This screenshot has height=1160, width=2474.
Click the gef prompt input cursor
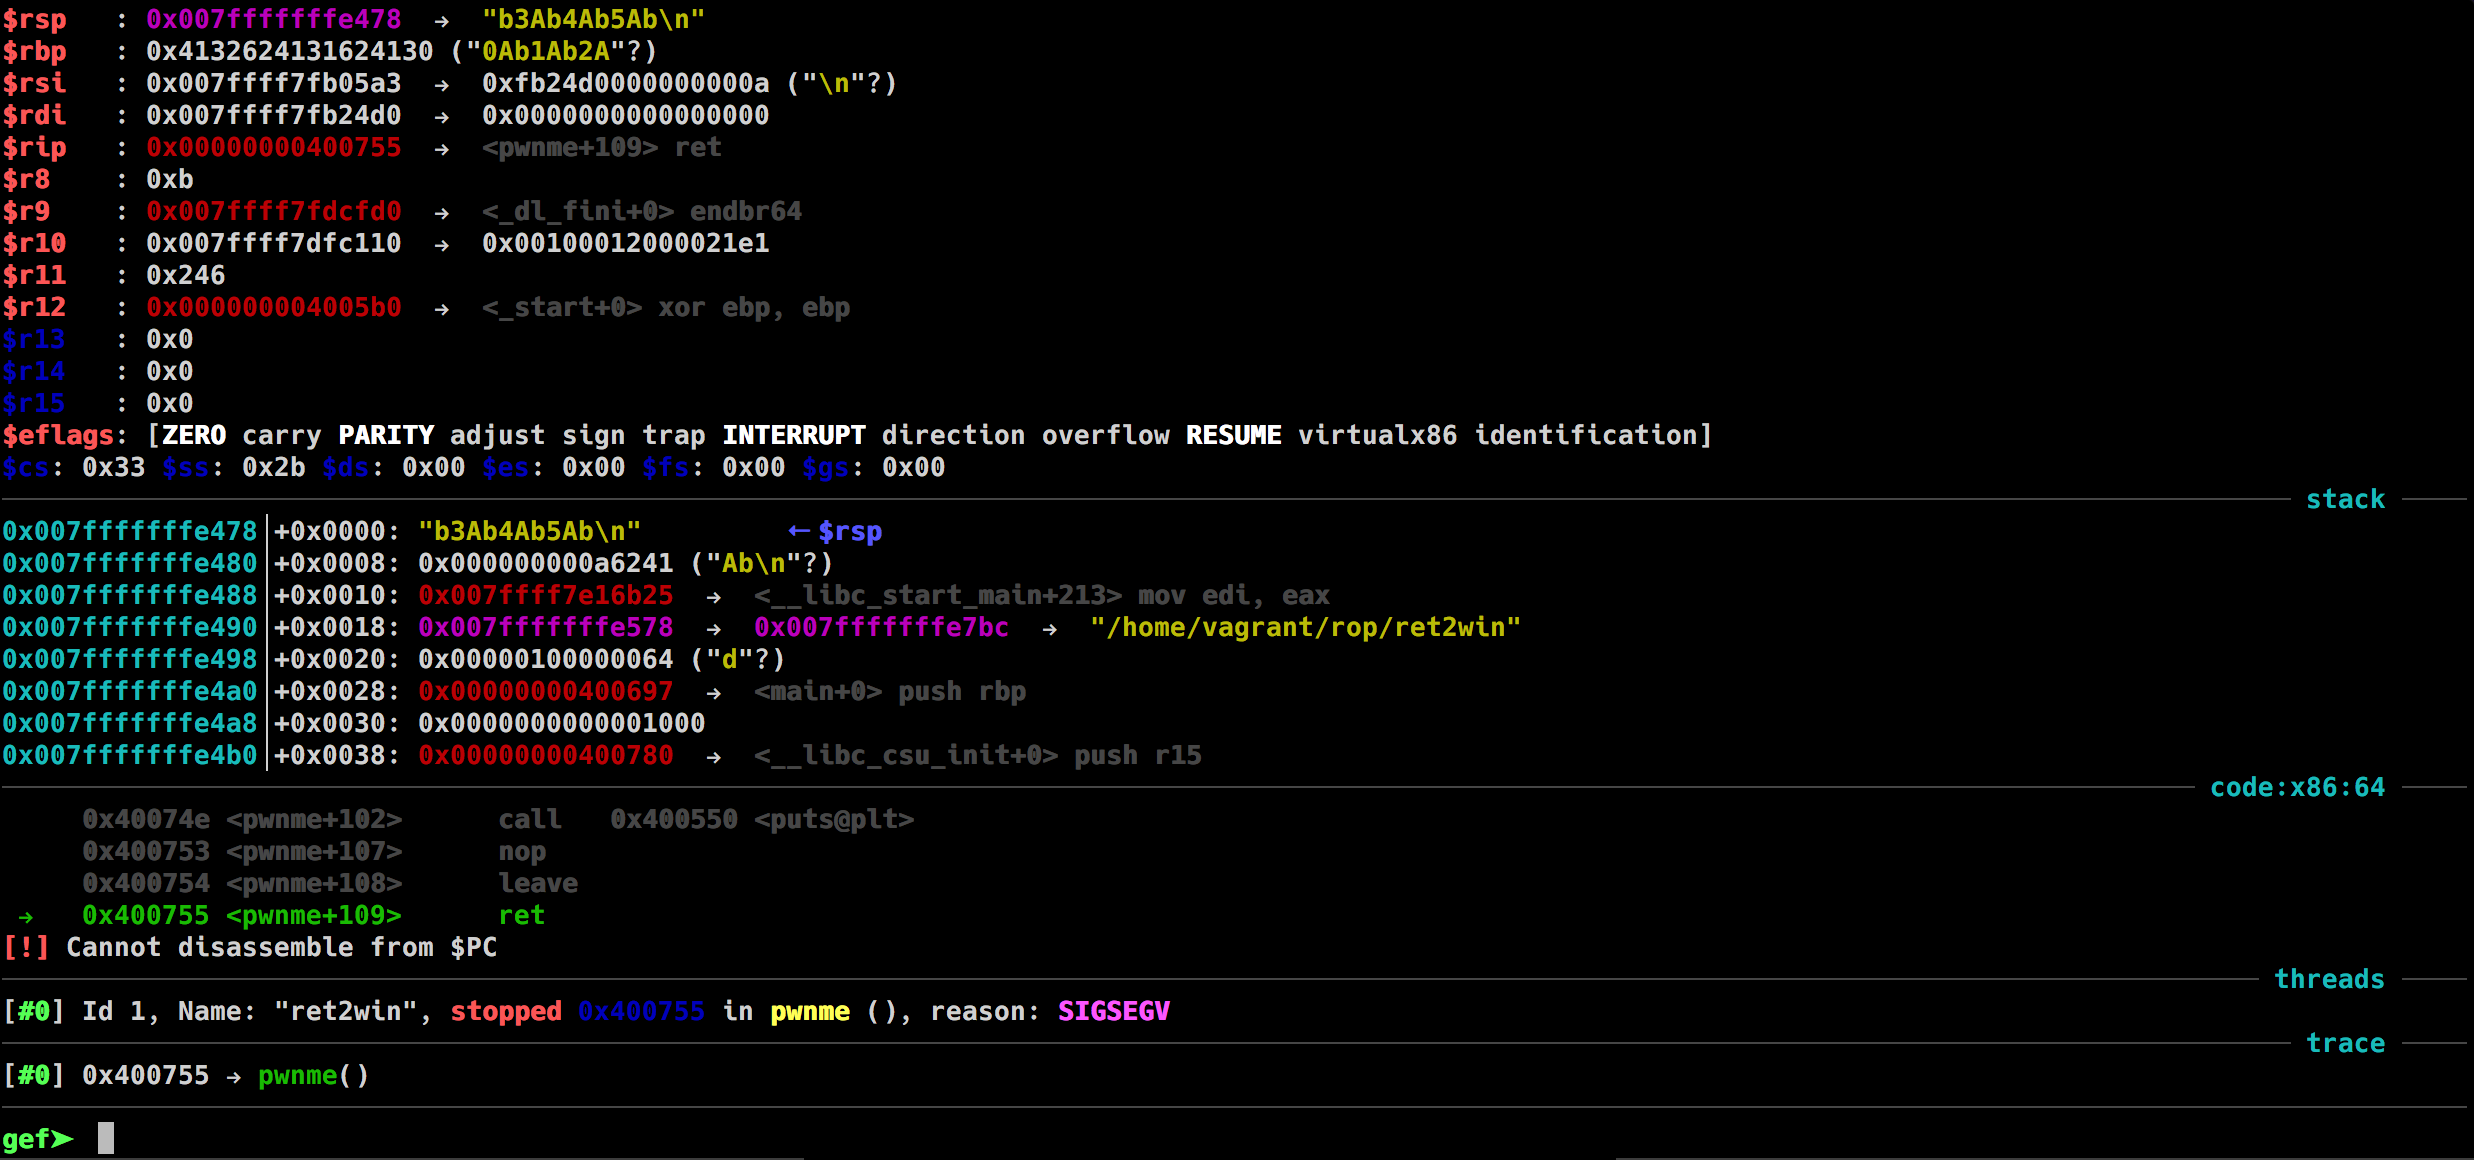[106, 1138]
